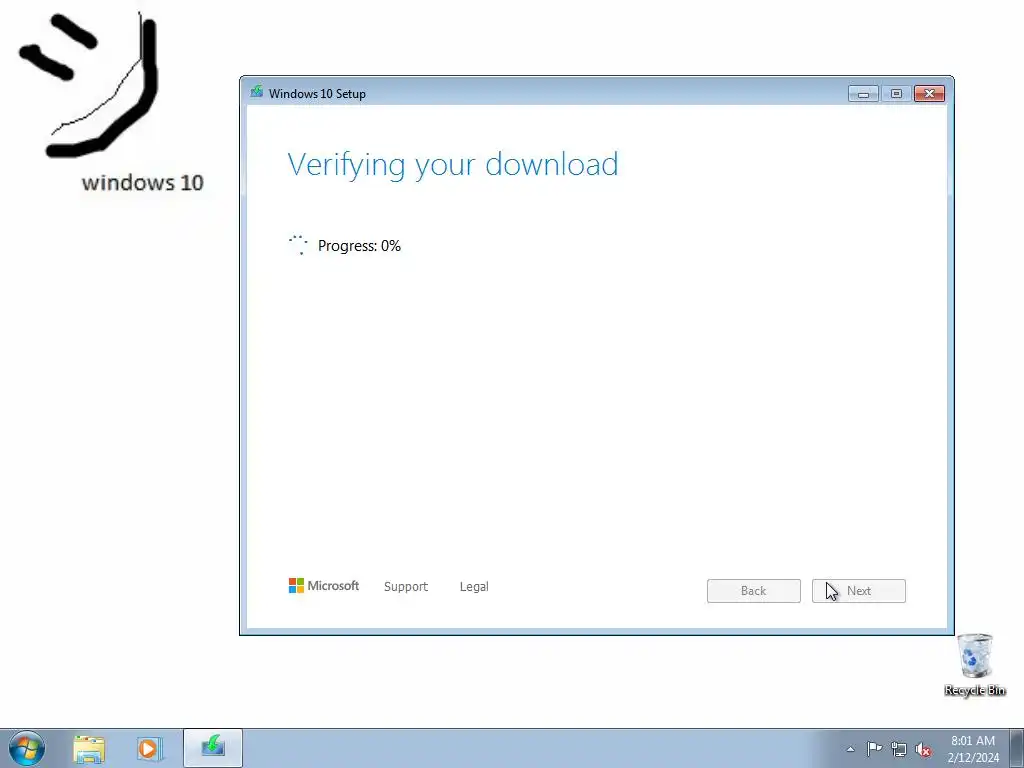Click the Windows 10 Setup title bar icon
Viewport: 1024px width, 768px height.
coord(257,91)
